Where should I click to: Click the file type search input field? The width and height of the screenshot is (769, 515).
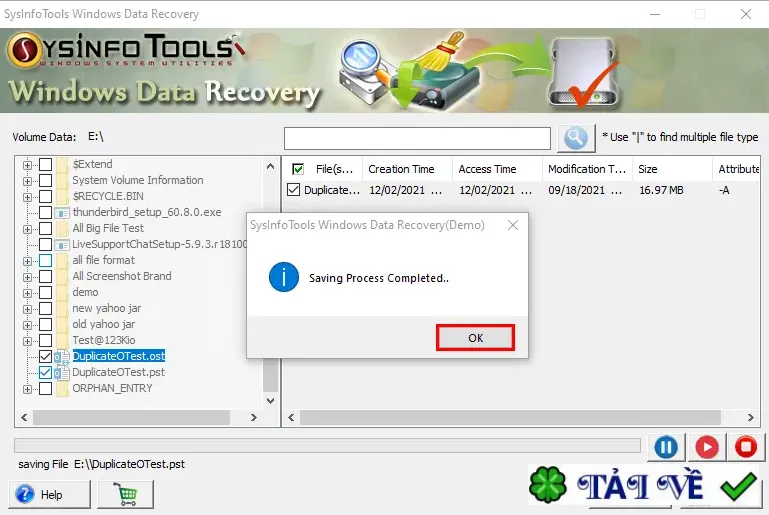417,138
